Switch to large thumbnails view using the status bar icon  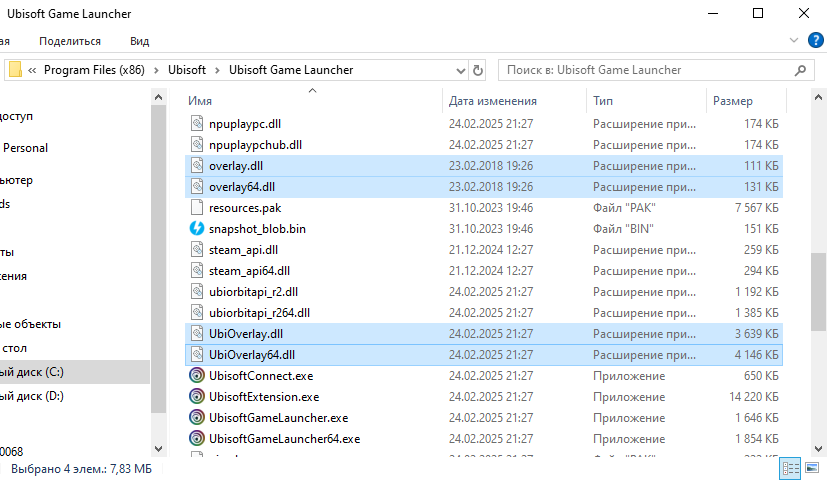point(812,468)
